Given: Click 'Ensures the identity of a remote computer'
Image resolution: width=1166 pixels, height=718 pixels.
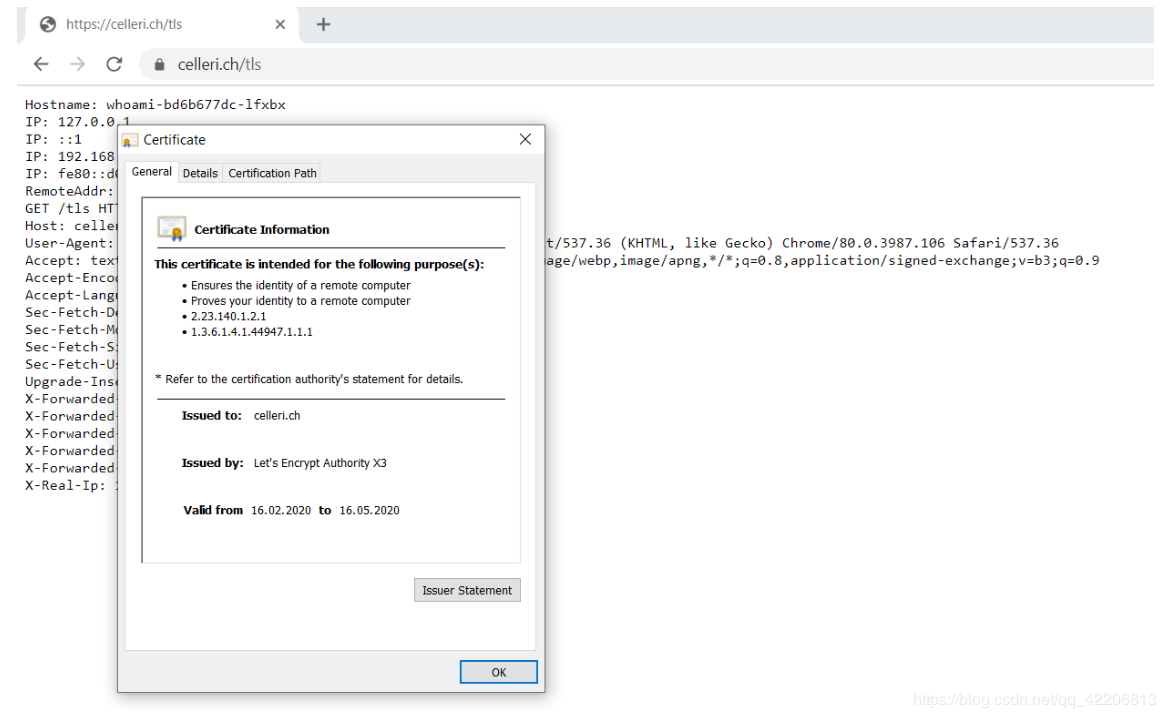Looking at the screenshot, I should [300, 285].
